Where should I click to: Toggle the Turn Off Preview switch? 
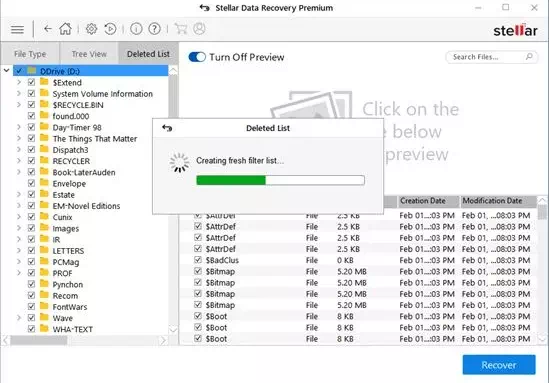click(x=197, y=57)
